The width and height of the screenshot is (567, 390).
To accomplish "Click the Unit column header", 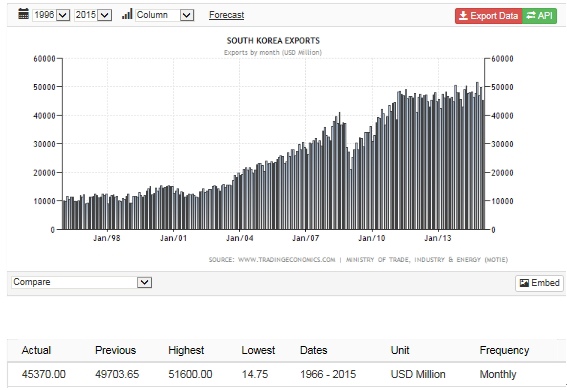I will tap(400, 350).
